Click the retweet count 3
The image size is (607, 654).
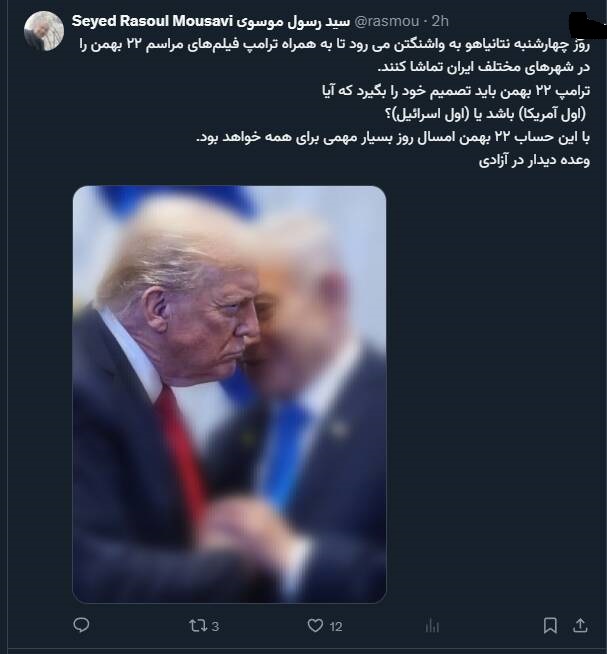215,626
